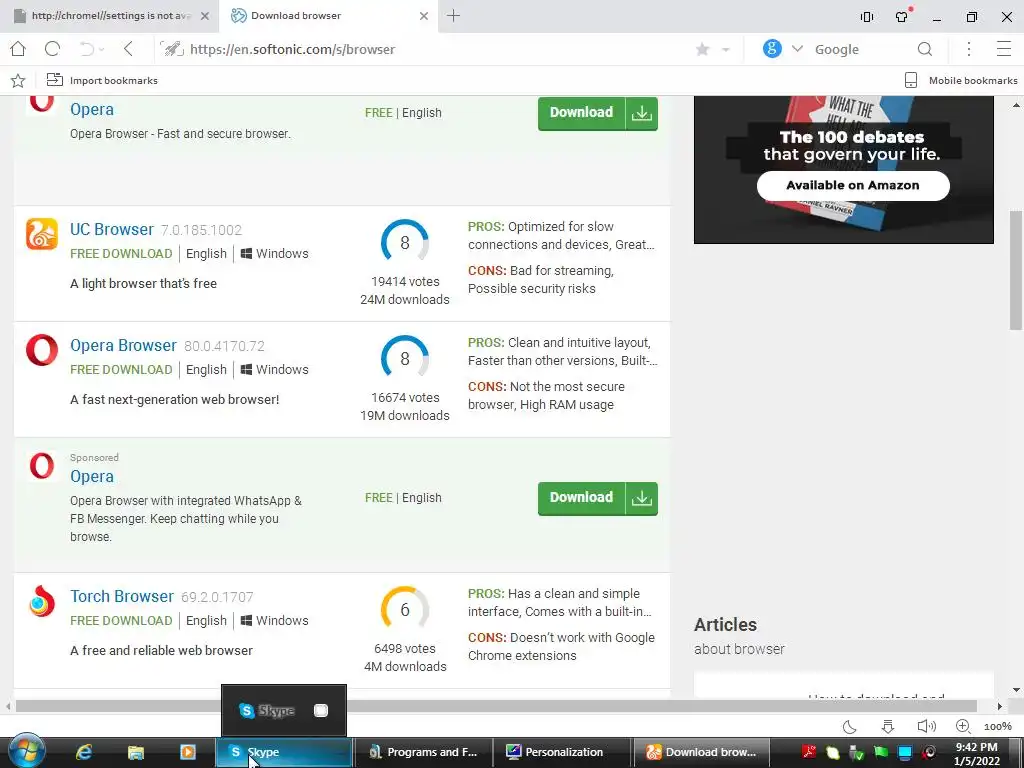
Task: Focus the Google search input field
Action: (861, 49)
